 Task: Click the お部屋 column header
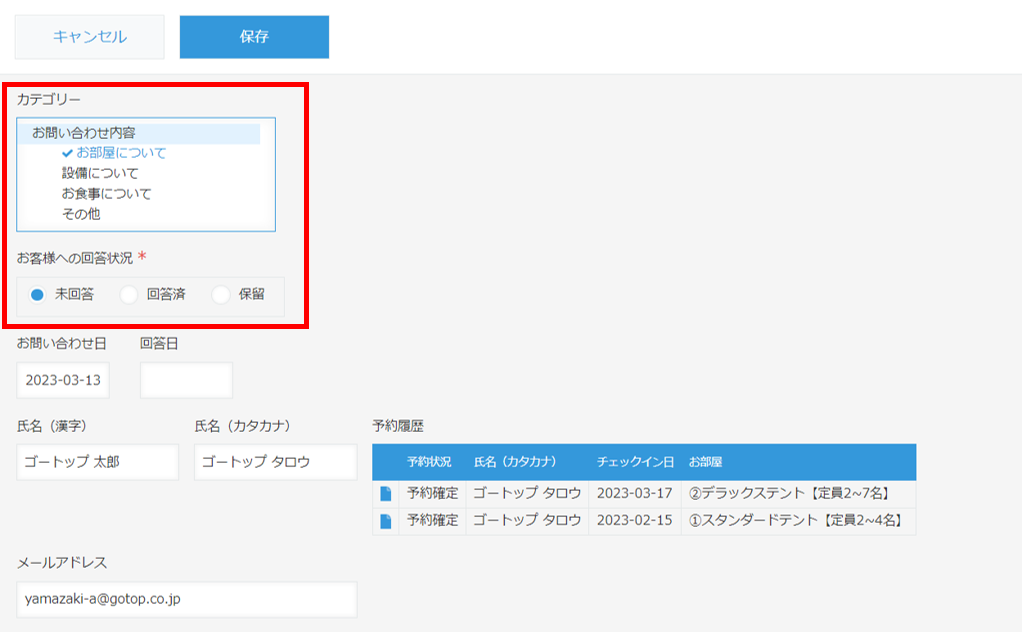pyautogui.click(x=705, y=462)
